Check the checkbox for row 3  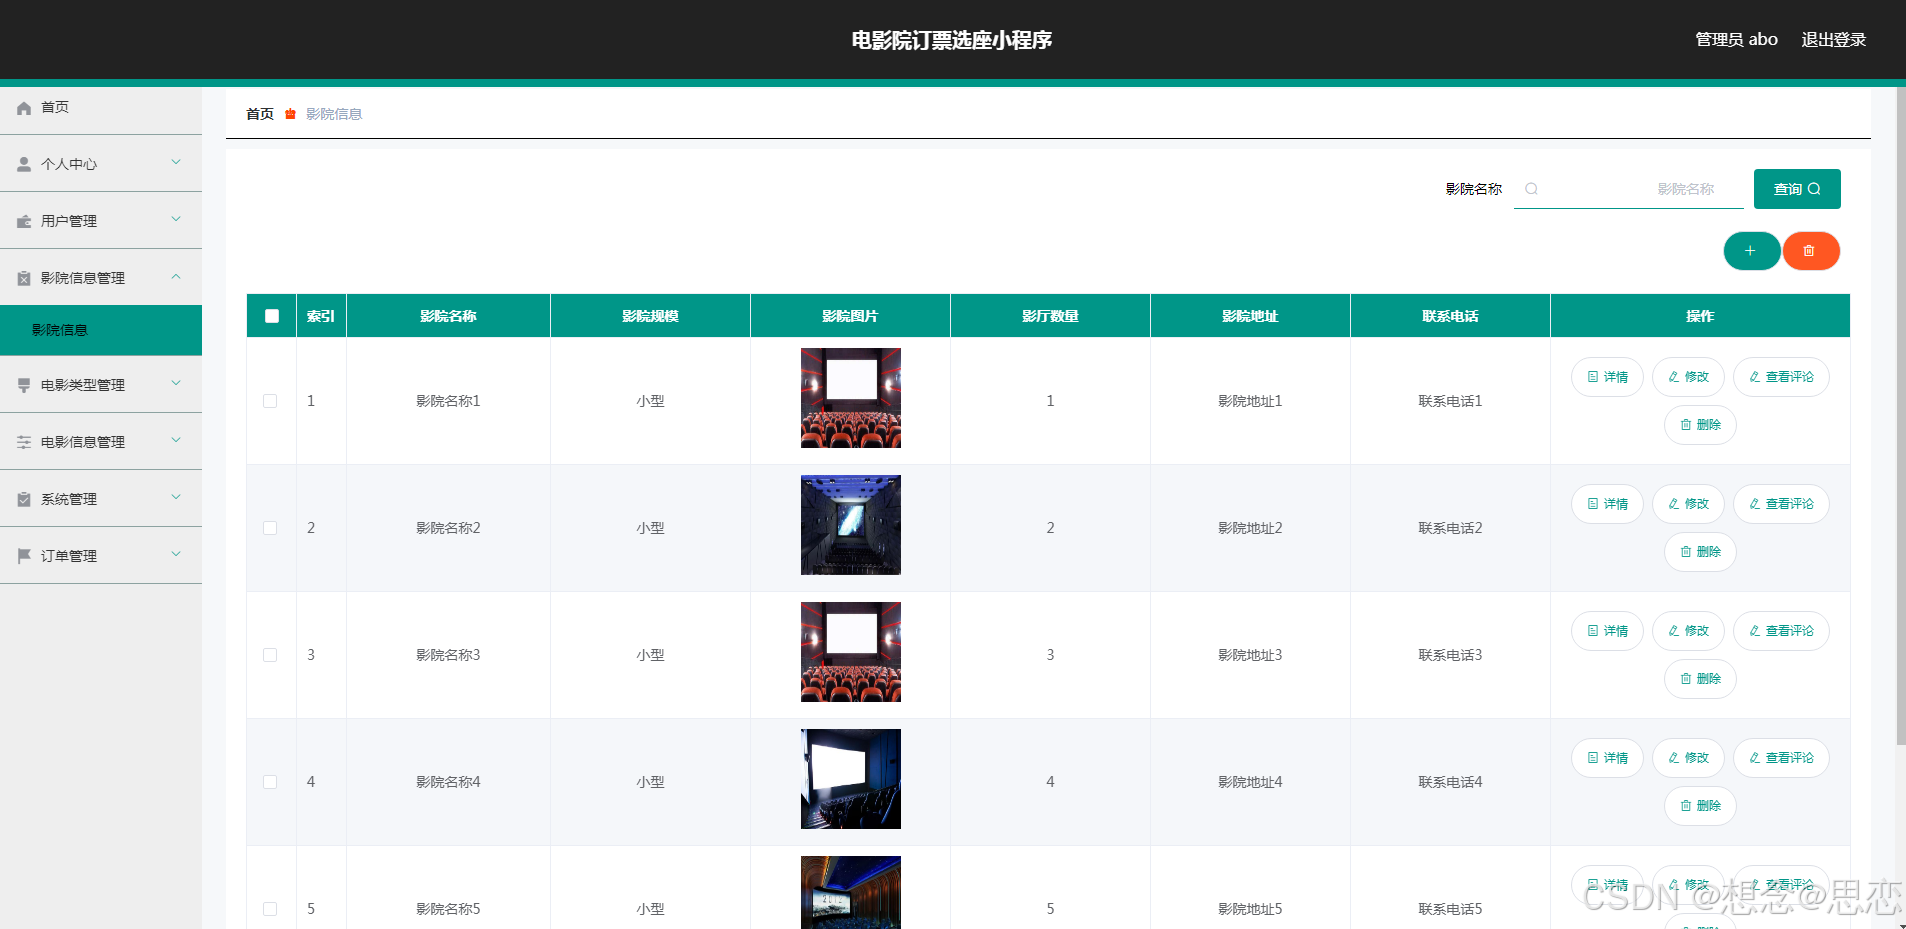pos(270,655)
